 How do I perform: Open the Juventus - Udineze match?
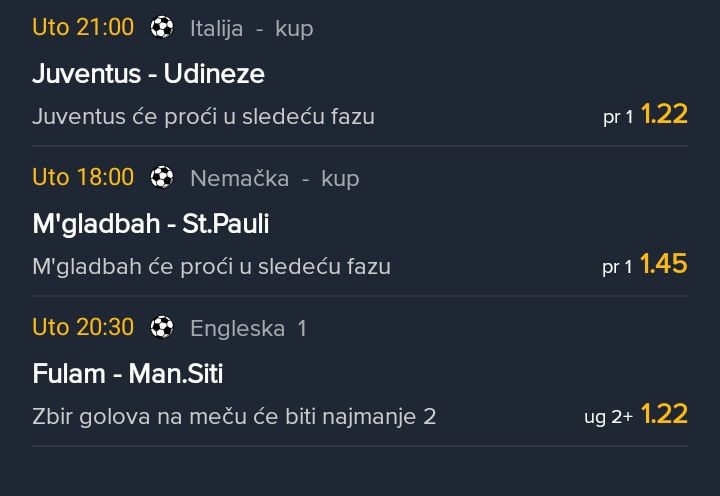coord(148,73)
